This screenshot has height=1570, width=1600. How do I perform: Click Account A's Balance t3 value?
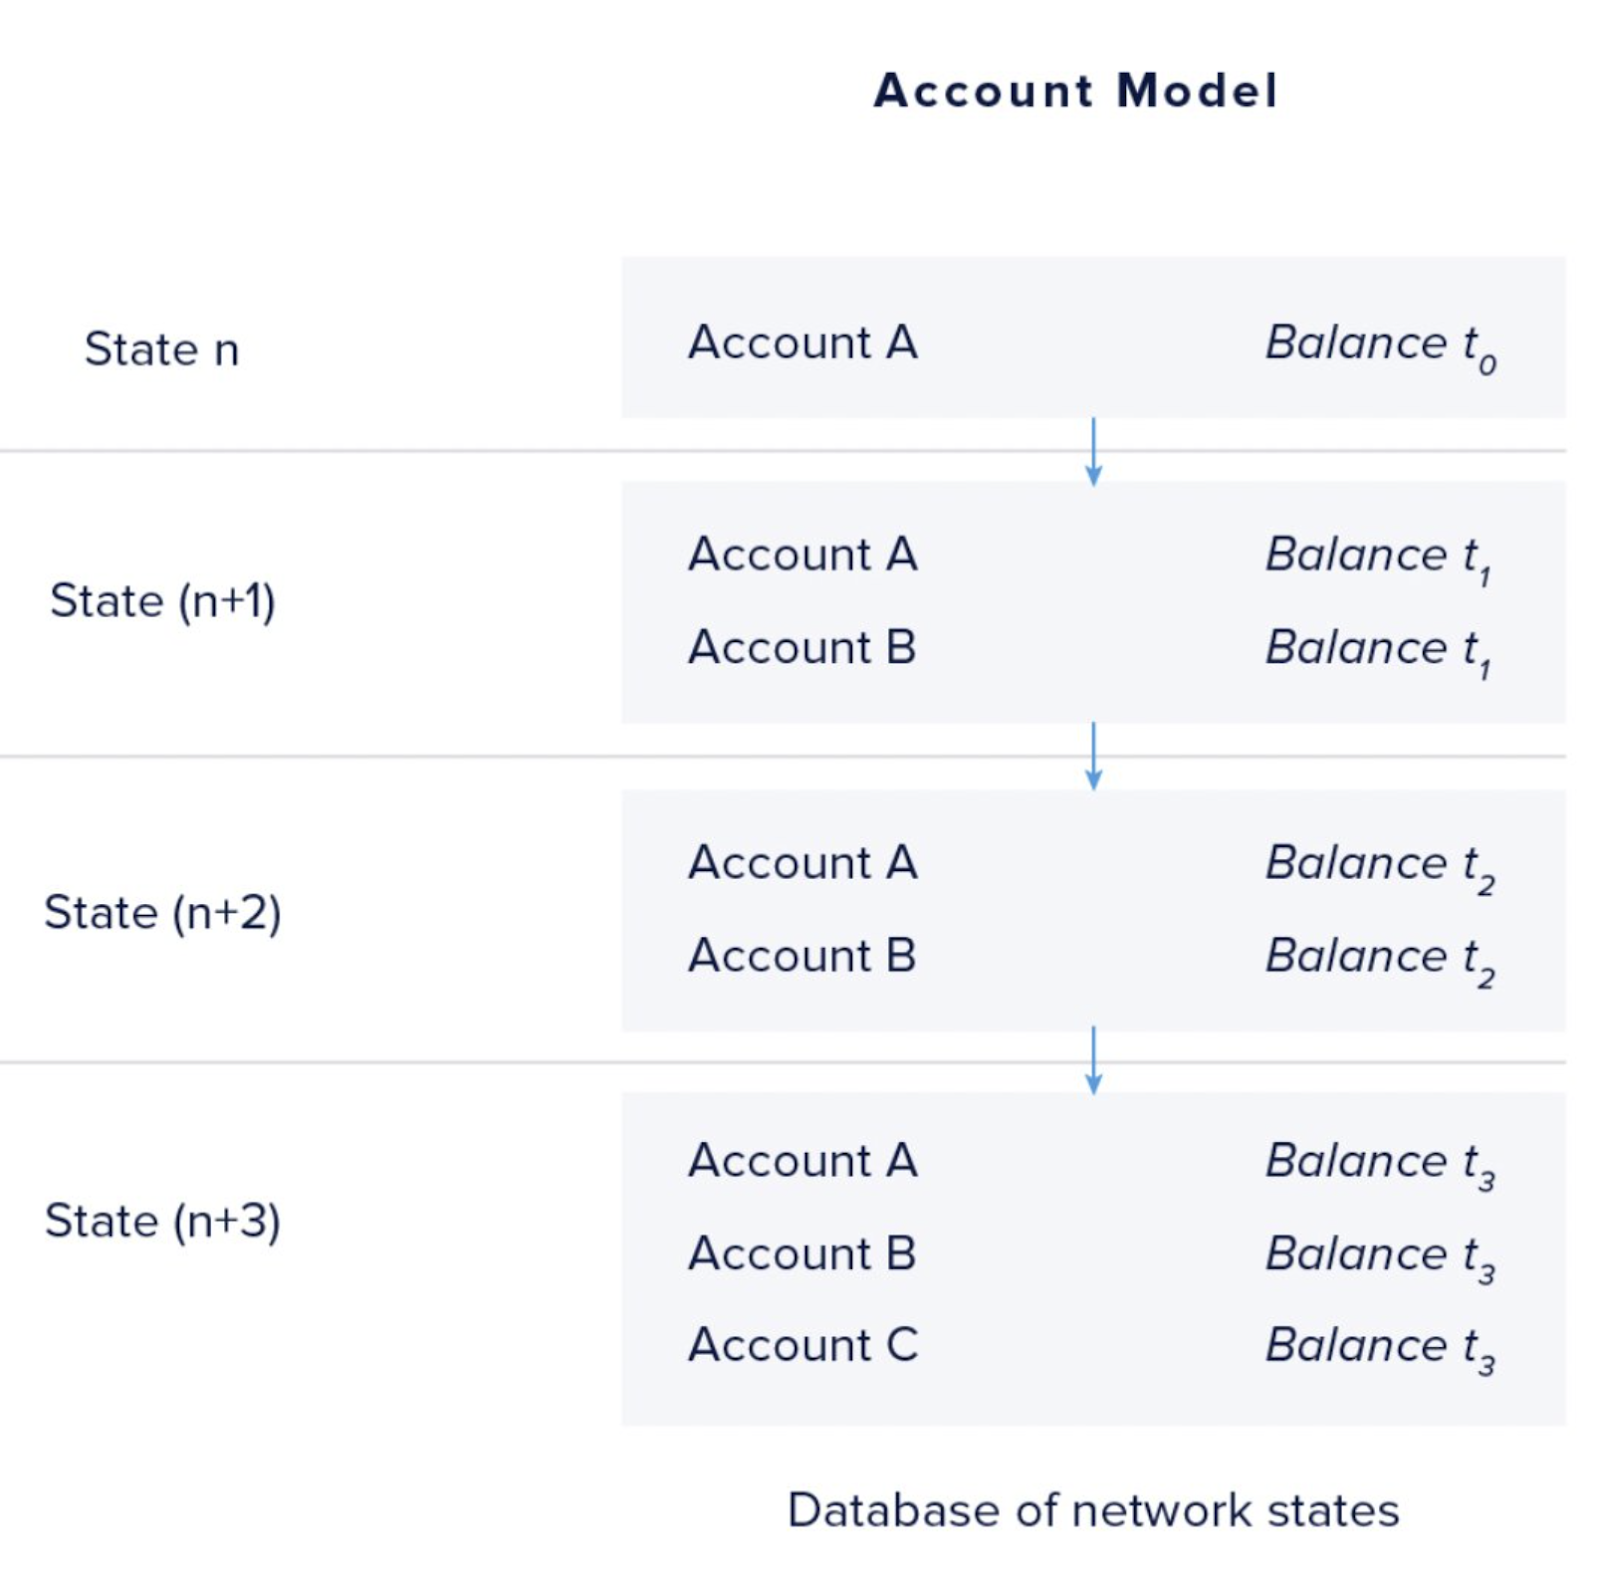(x=1380, y=1164)
